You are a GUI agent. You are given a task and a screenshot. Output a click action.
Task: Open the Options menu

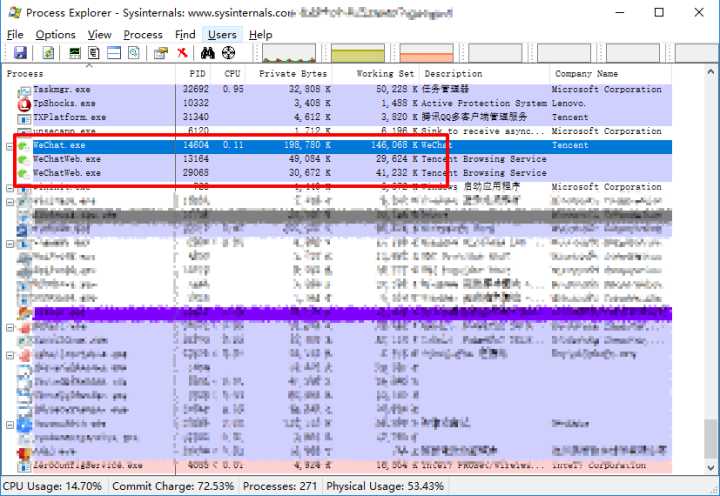[56, 35]
